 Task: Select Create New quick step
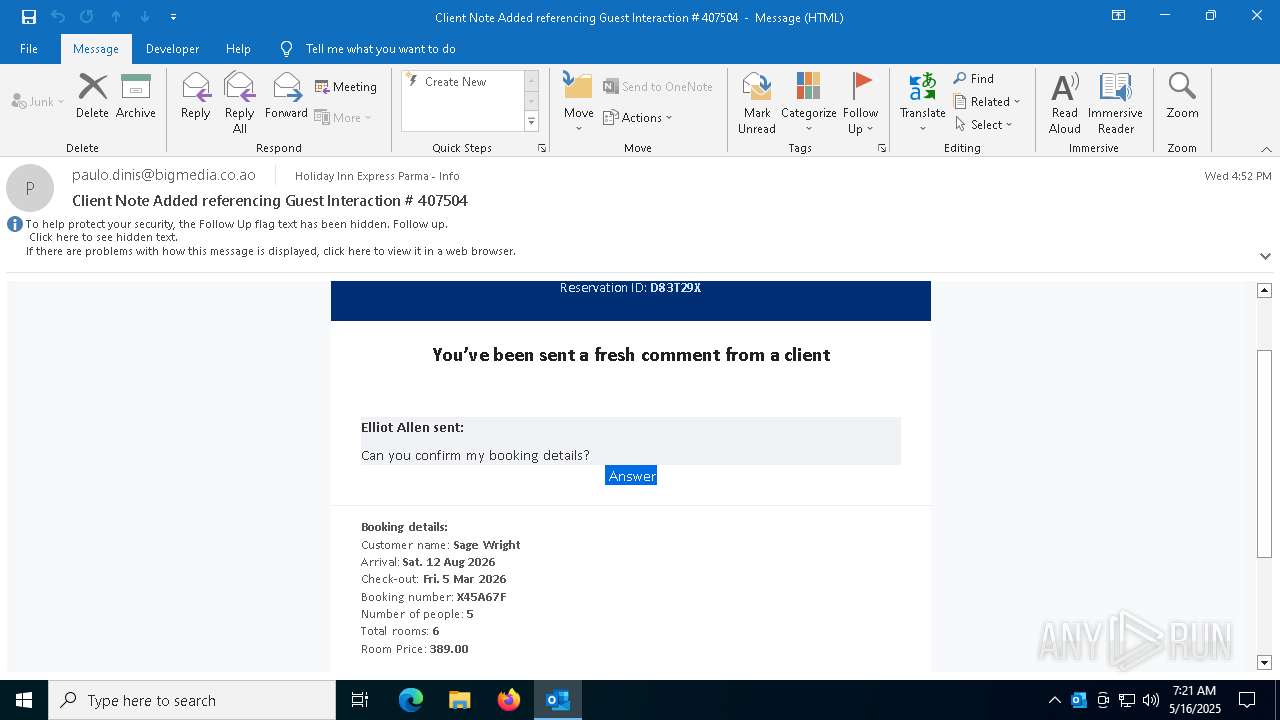455,82
